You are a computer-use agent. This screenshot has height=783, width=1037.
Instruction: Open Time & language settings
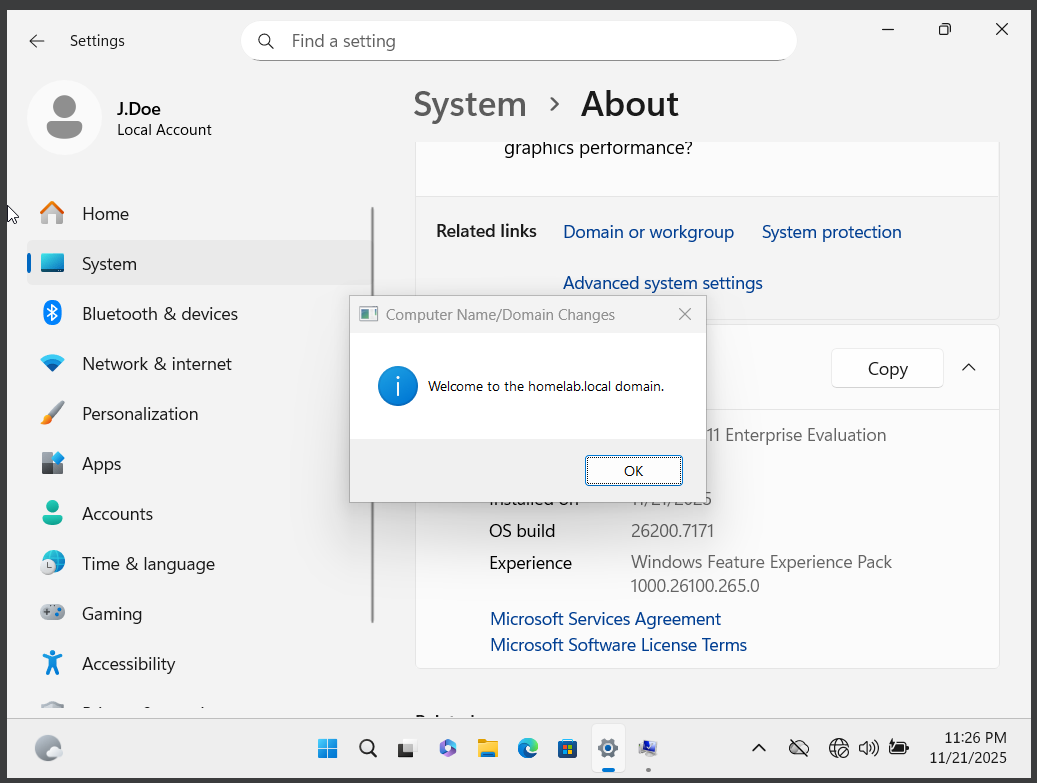tap(148, 564)
